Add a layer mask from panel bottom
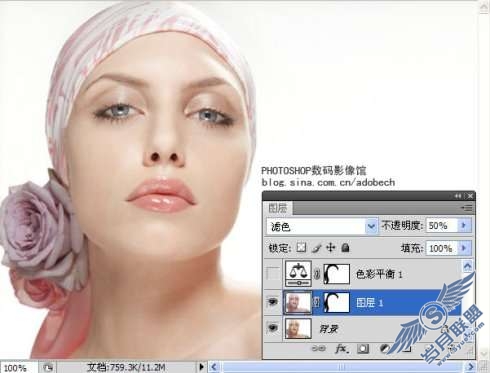This screenshot has height=373, width=490. (363, 349)
